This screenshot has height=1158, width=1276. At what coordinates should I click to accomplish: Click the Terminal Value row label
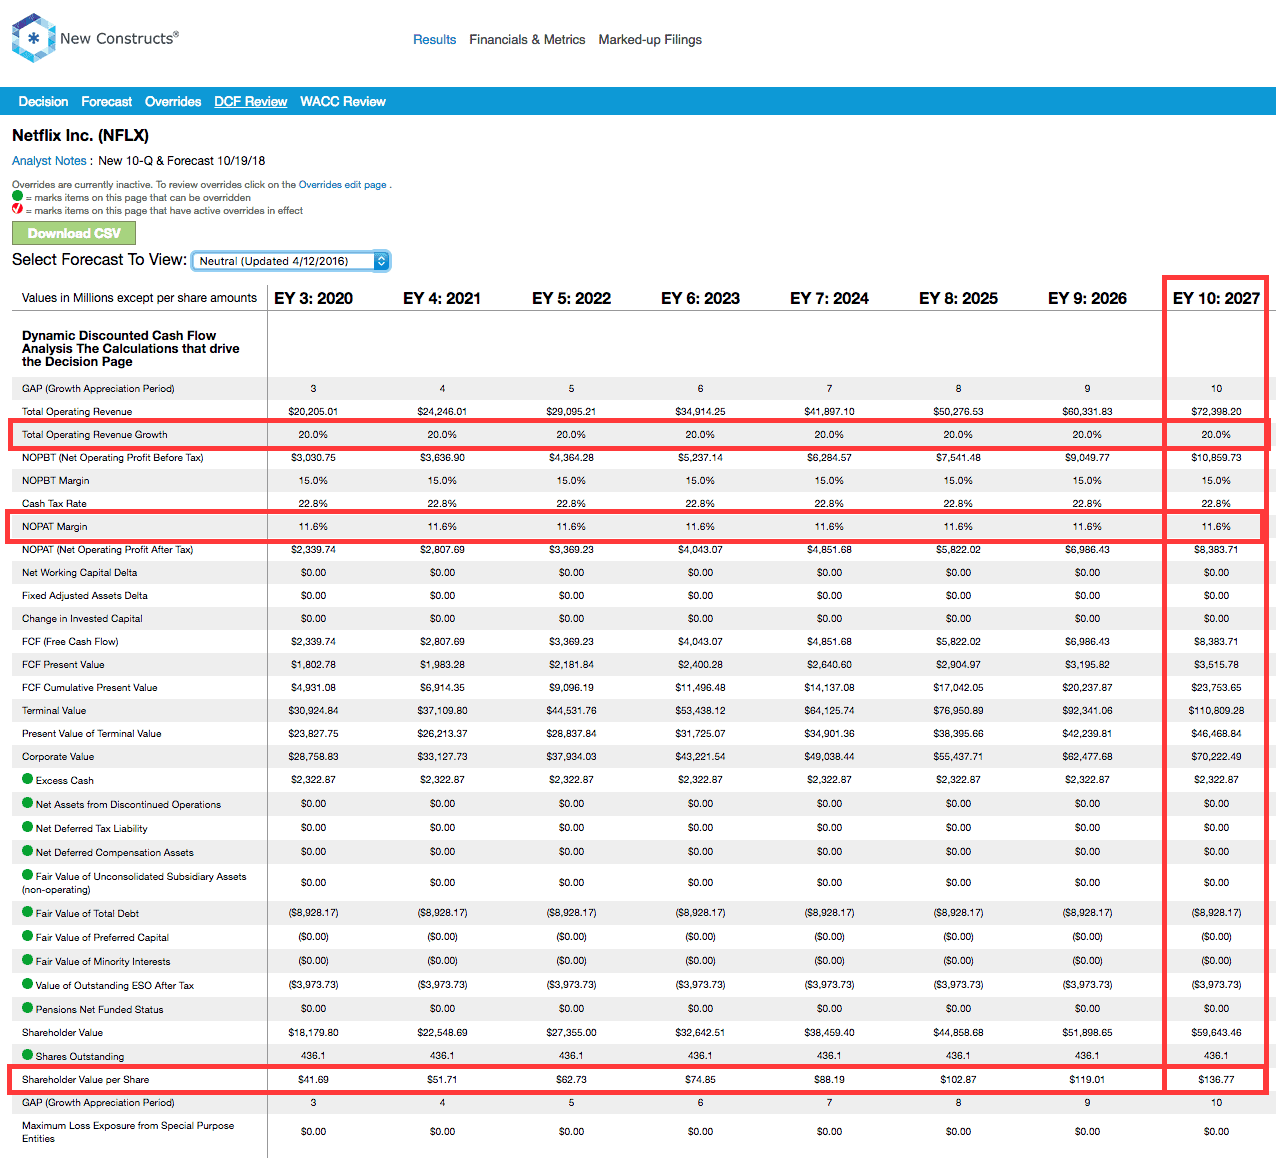click(x=54, y=711)
